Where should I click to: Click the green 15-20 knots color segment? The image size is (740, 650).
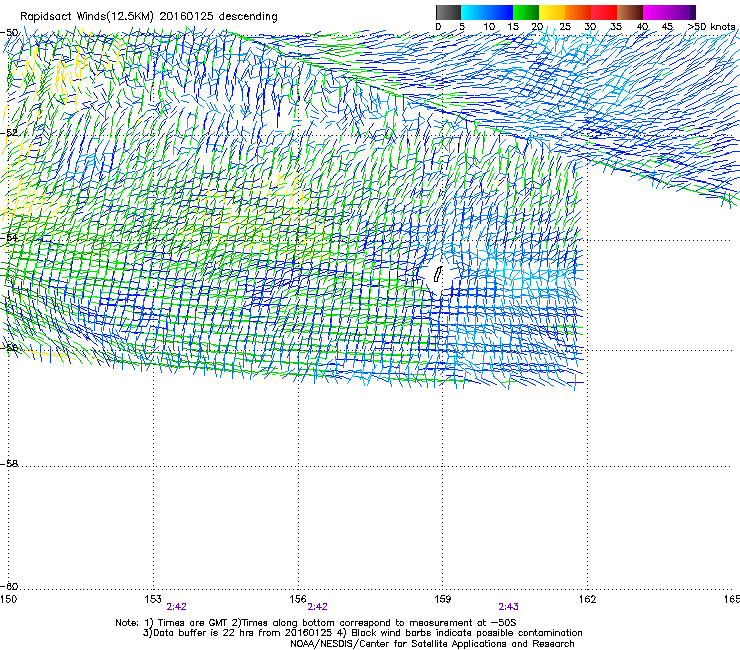(526, 12)
